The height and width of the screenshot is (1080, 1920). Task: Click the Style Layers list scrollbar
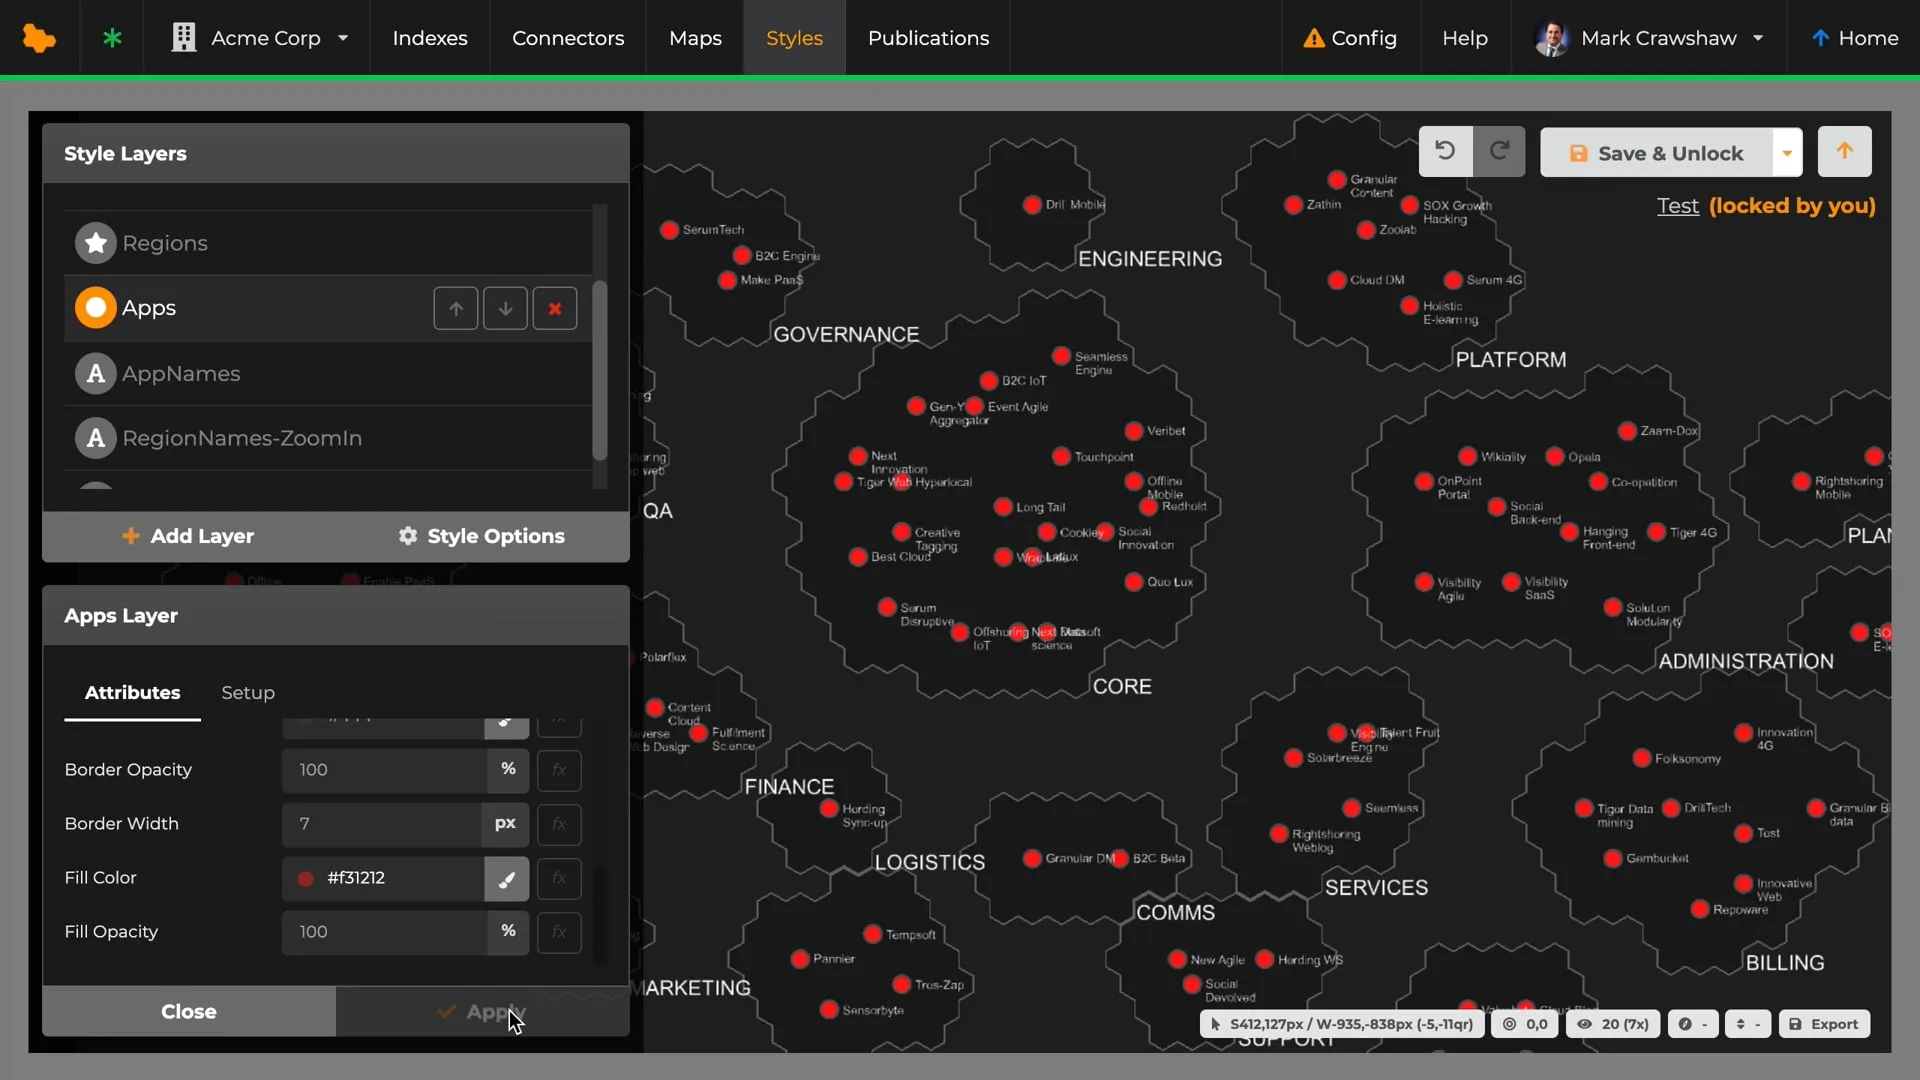coord(600,370)
